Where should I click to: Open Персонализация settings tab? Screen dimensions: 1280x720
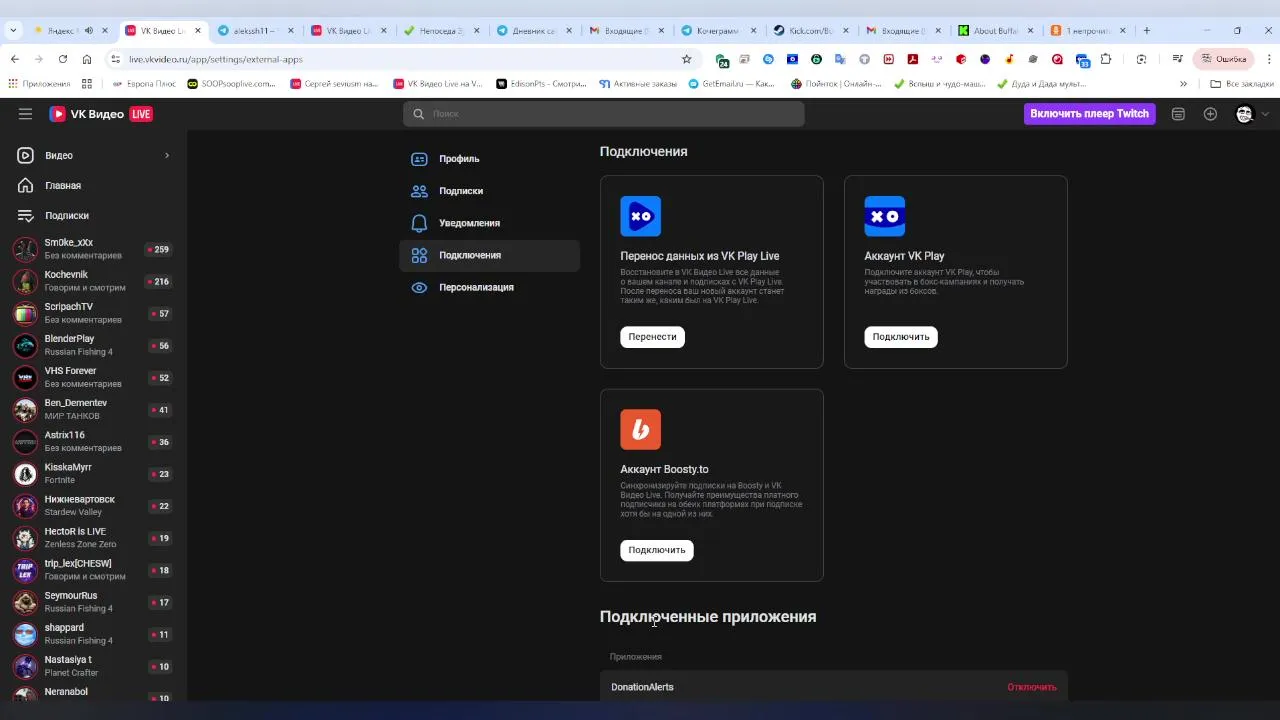coord(489,287)
